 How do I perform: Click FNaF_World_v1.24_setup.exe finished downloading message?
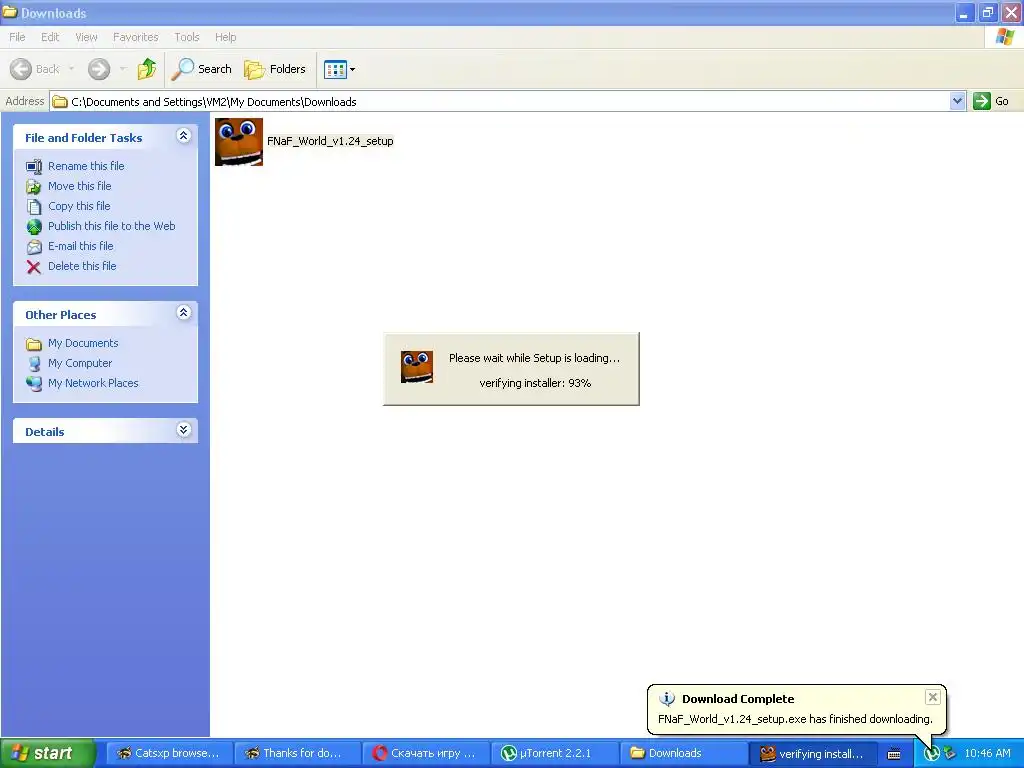pos(795,719)
